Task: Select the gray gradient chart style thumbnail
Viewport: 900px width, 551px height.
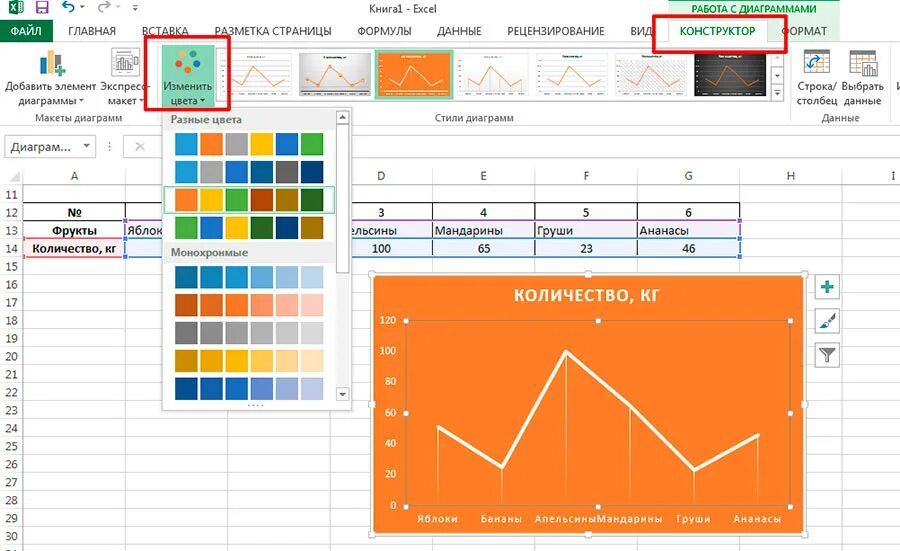Action: point(335,75)
